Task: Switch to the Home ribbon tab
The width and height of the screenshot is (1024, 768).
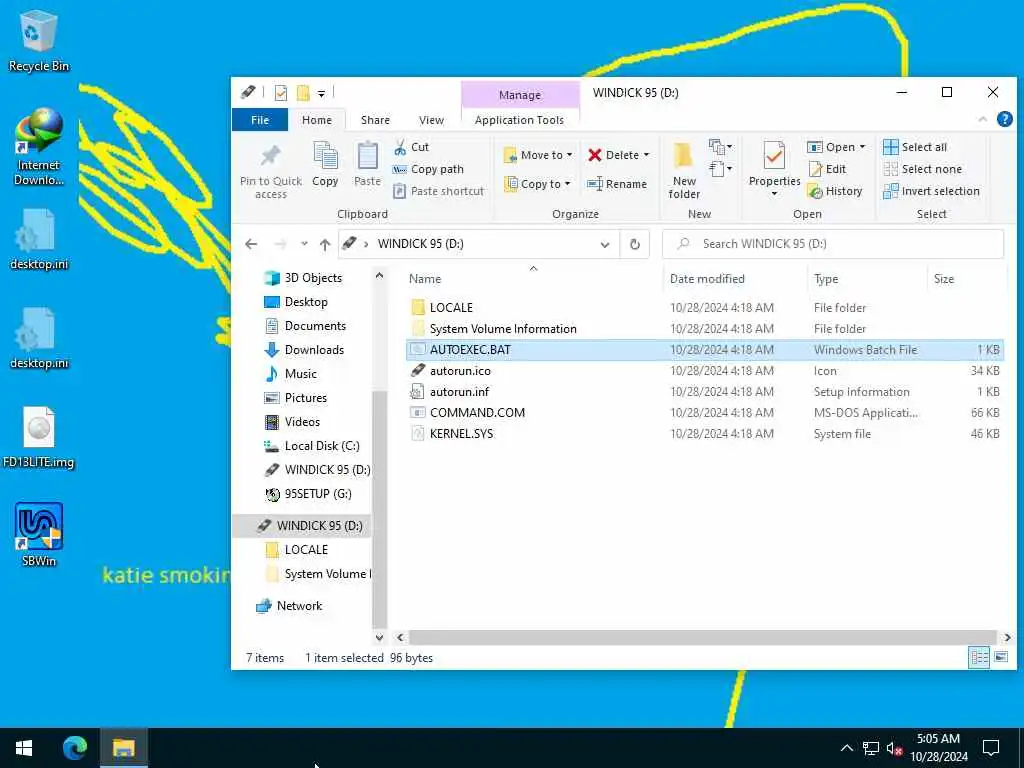Action: click(x=317, y=120)
